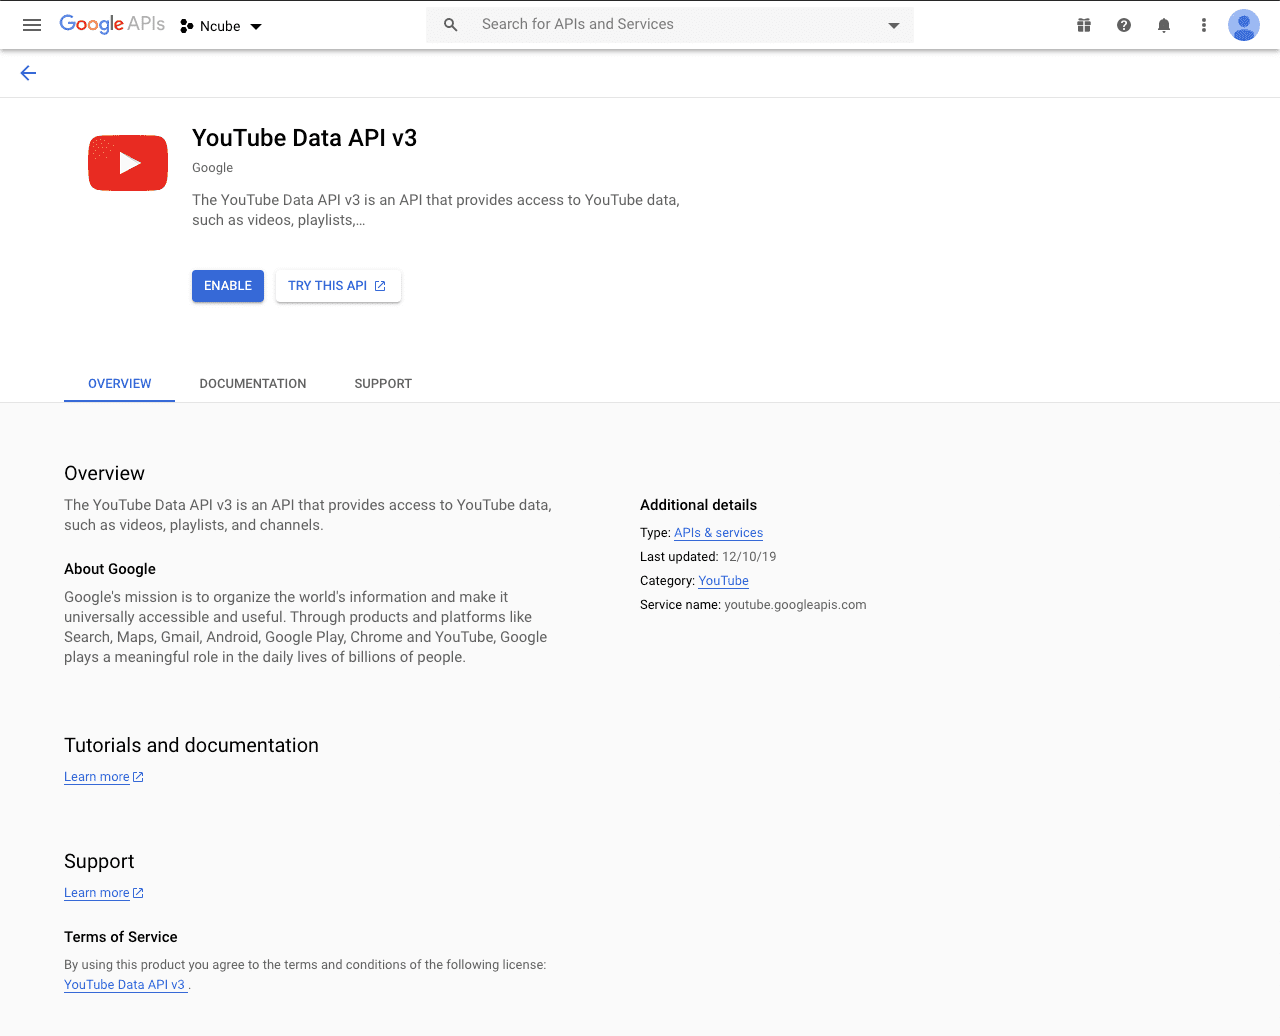The image size is (1280, 1036).
Task: Click the Last updated 12/10/19 value
Action: [x=749, y=557]
